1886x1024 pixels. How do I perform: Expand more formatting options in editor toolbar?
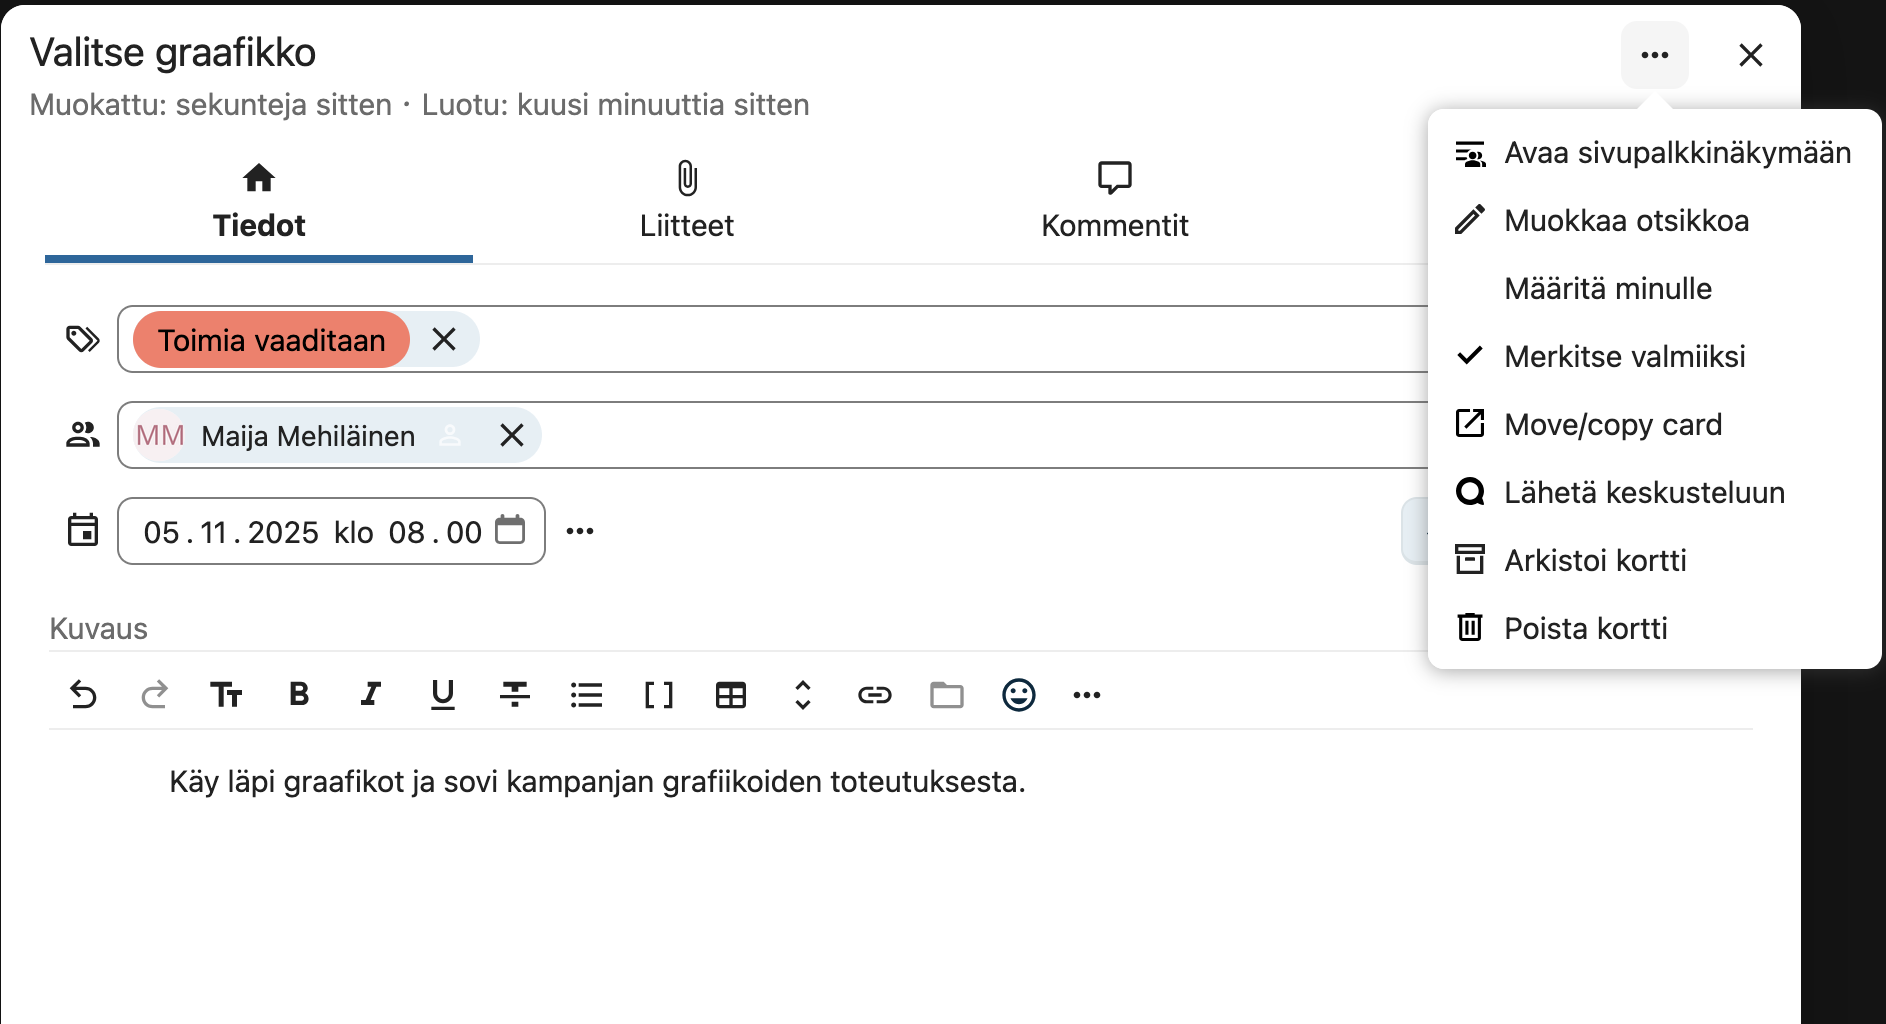click(x=1086, y=695)
